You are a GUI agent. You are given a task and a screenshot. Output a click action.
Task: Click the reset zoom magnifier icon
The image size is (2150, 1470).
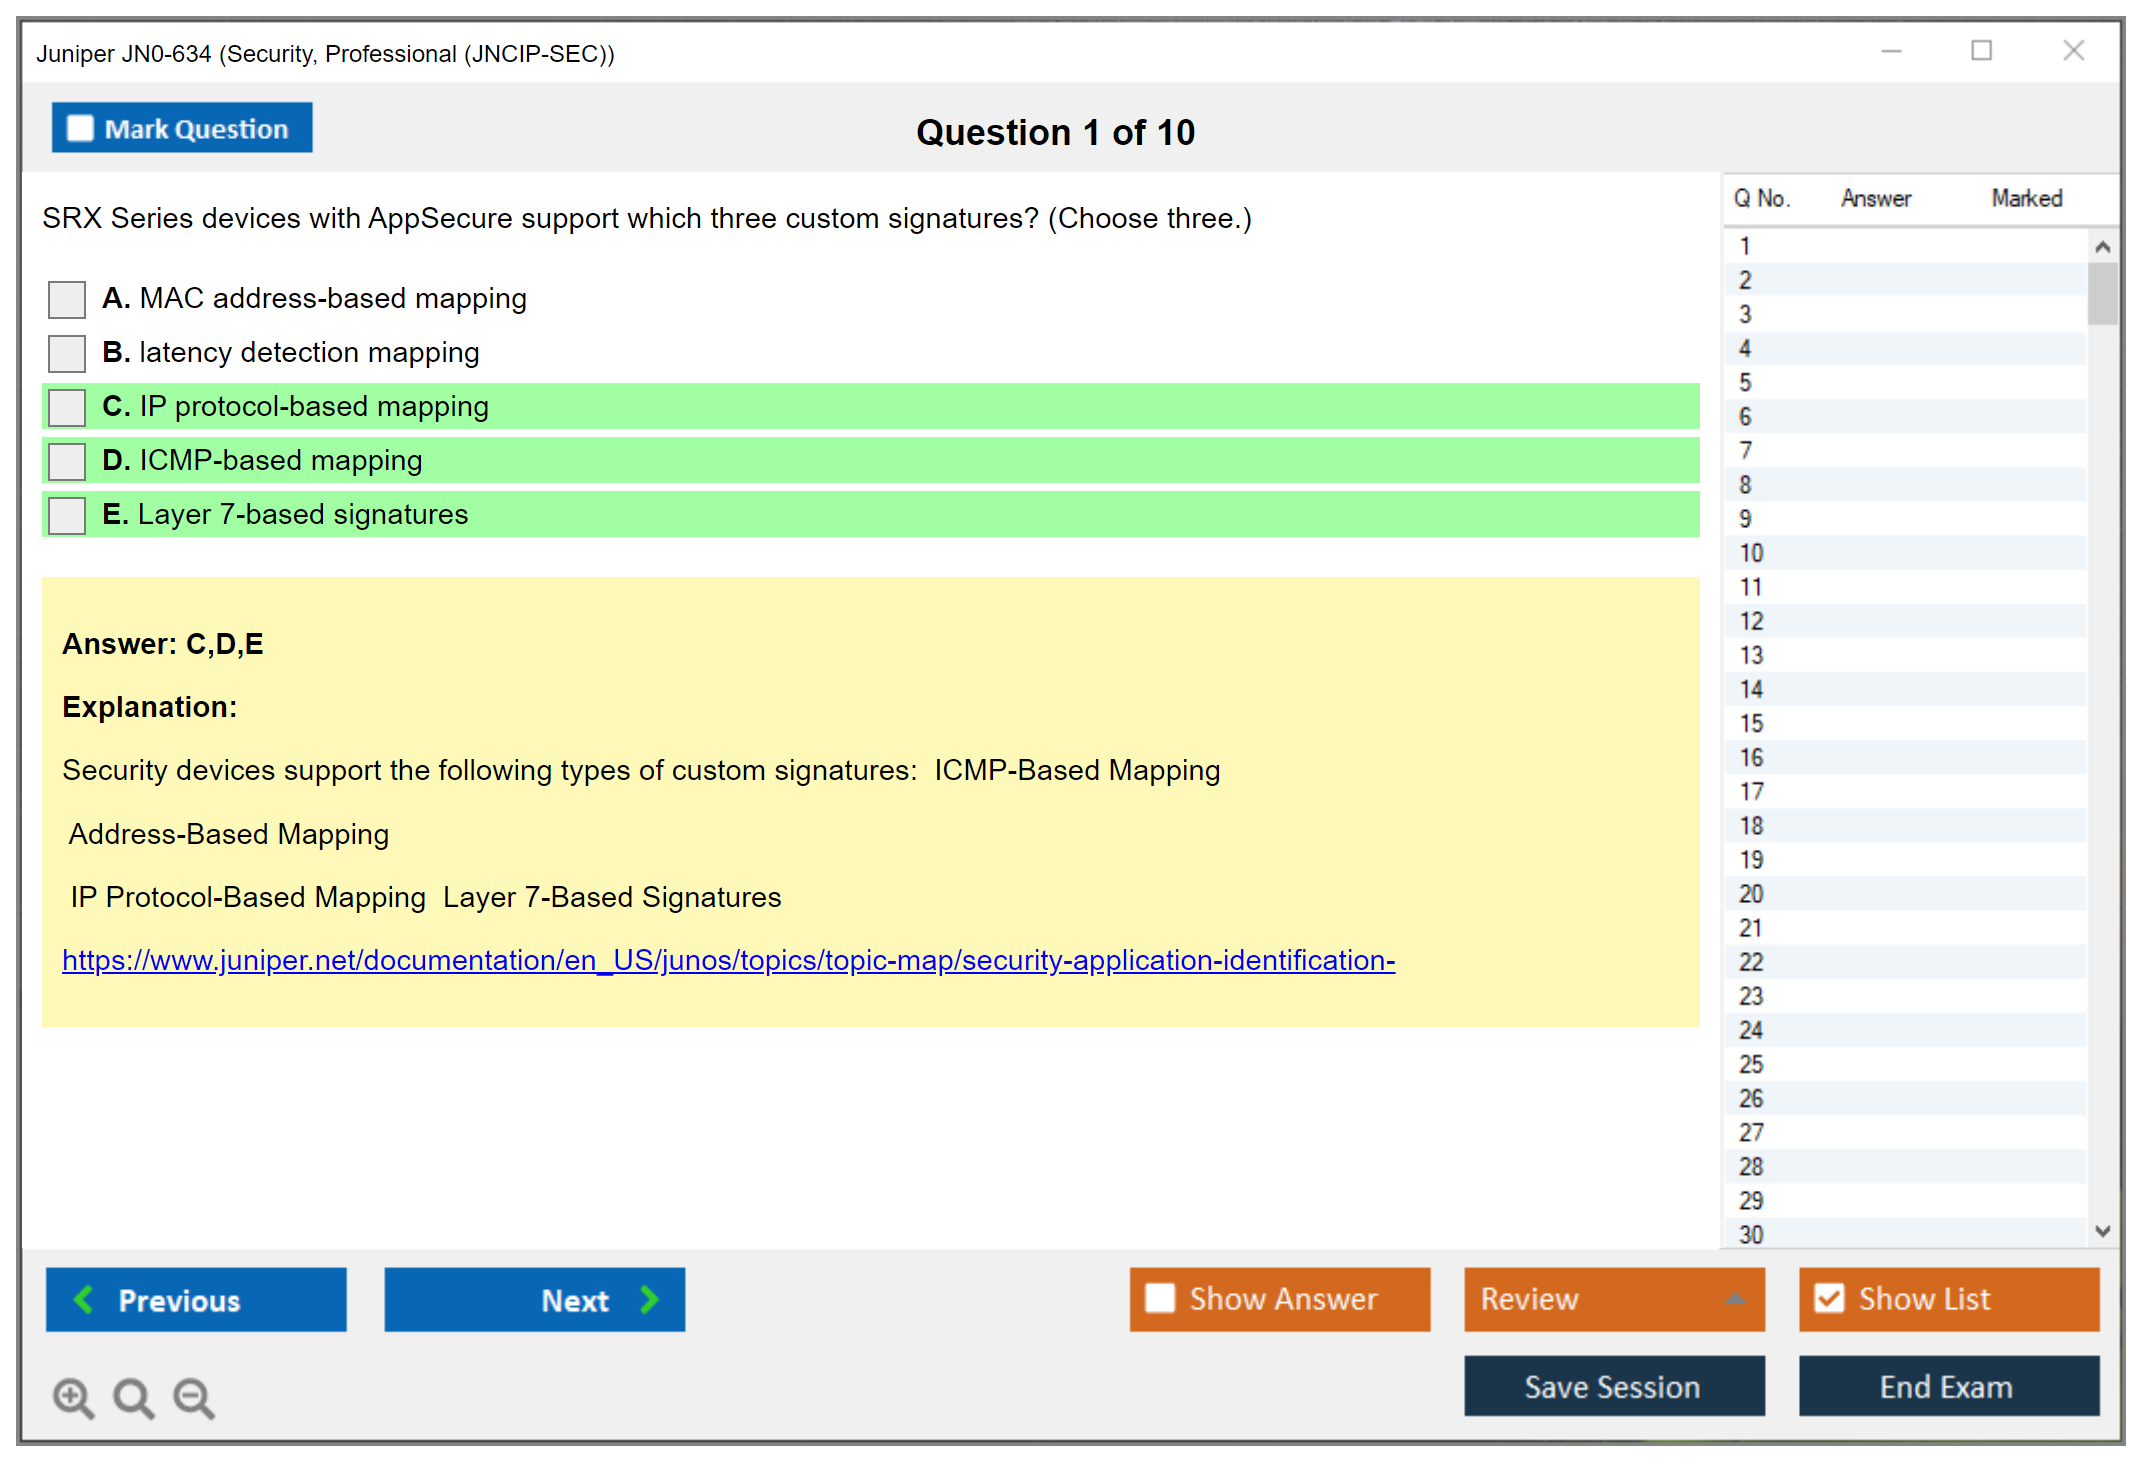coord(133,1397)
